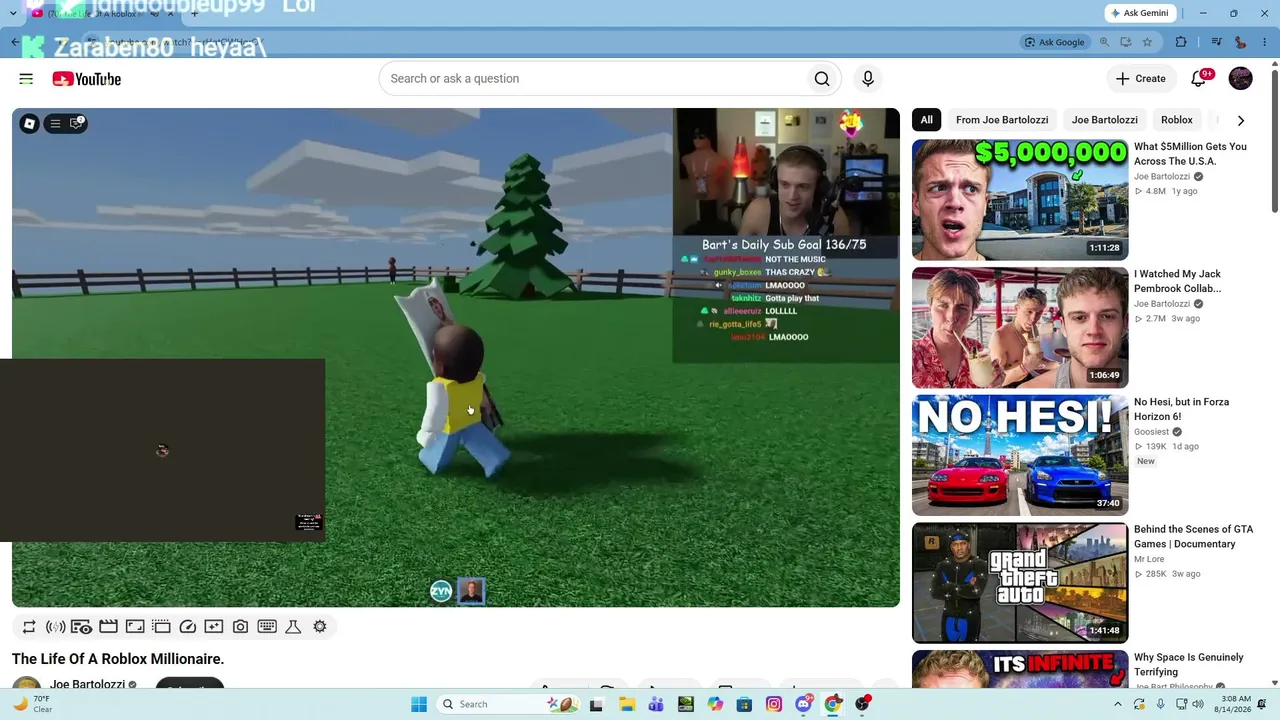The image size is (1280, 720).
Task: Show hidden system tray icons
Action: coord(1118,704)
